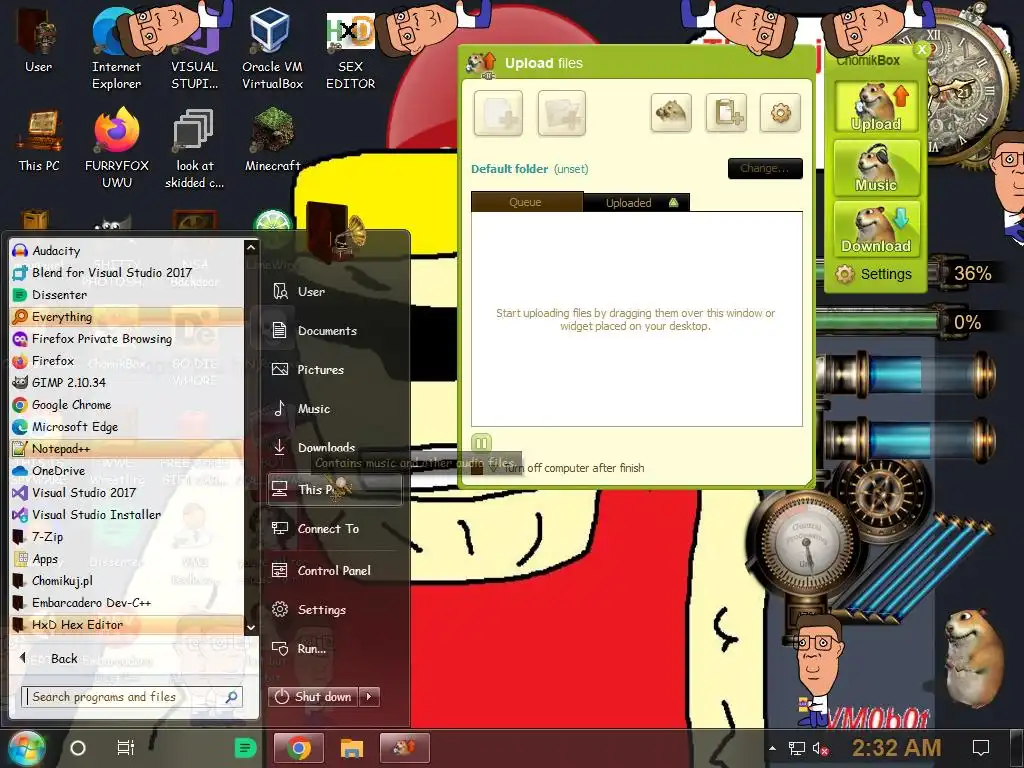Image resolution: width=1024 pixels, height=768 pixels.
Task: Click the programs list scroll-up arrow
Action: (x=251, y=248)
